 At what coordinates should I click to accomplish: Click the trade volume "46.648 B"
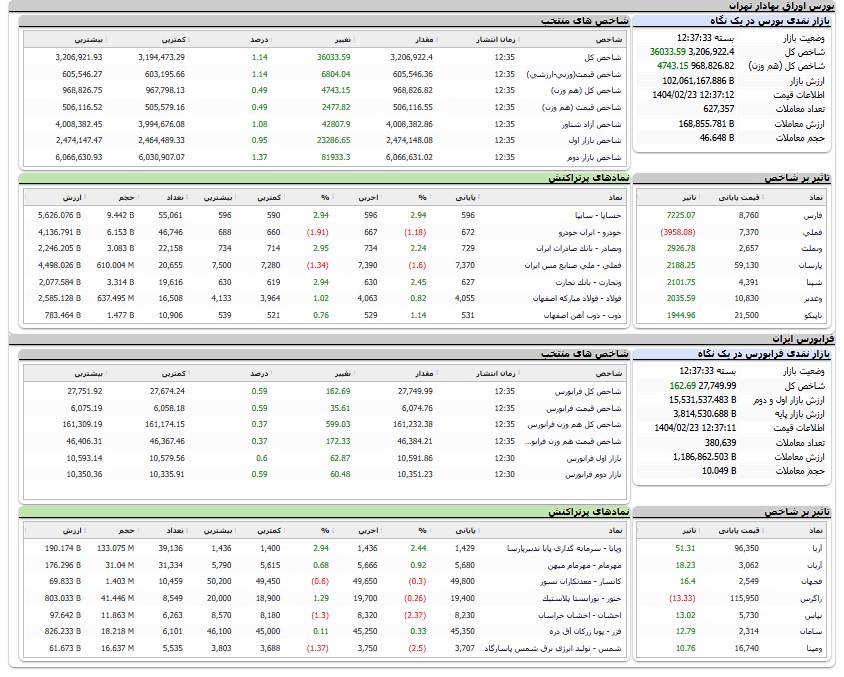pos(717,138)
